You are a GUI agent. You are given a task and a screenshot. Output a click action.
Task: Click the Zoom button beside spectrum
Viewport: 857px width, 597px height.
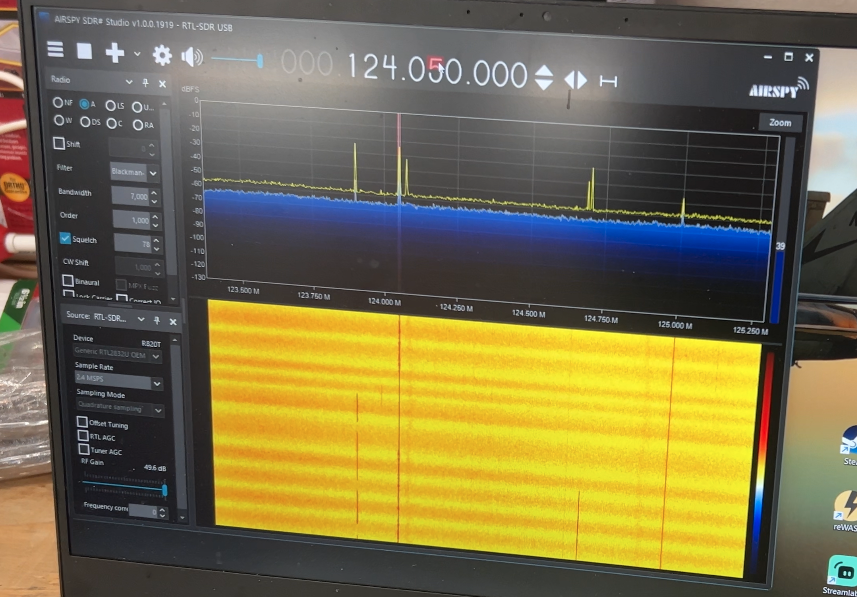[780, 122]
